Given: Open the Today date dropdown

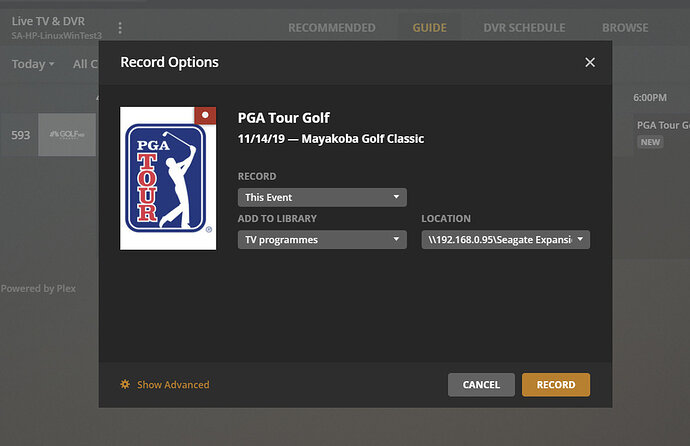Looking at the screenshot, I should [x=33, y=64].
